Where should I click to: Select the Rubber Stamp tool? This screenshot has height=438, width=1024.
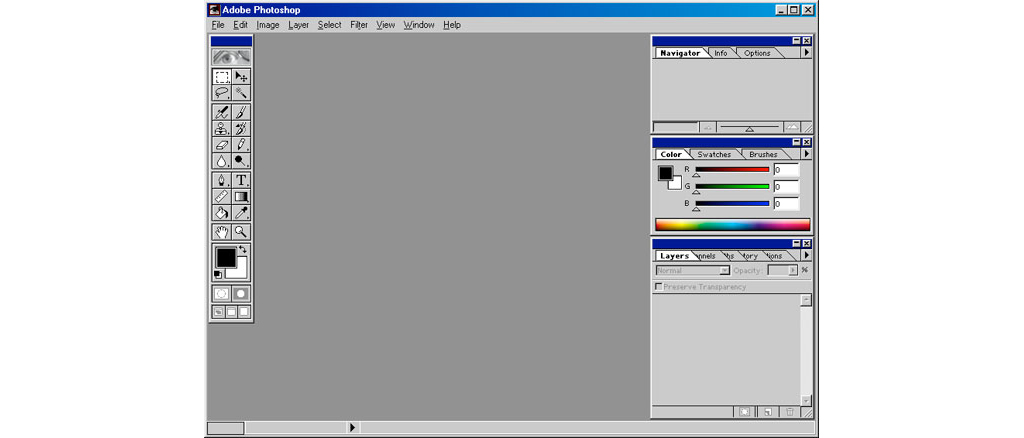(222, 129)
